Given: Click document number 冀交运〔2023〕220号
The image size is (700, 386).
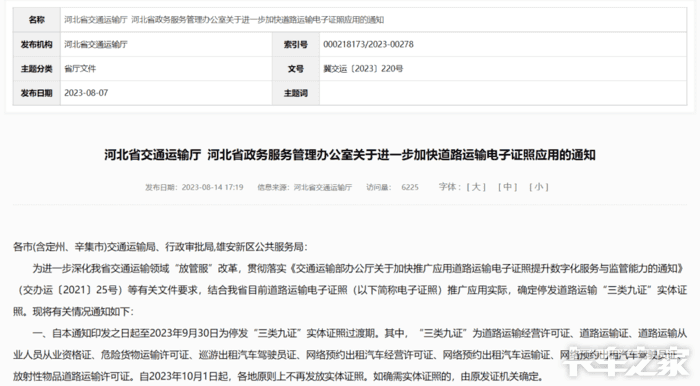Looking at the screenshot, I should point(363,69).
